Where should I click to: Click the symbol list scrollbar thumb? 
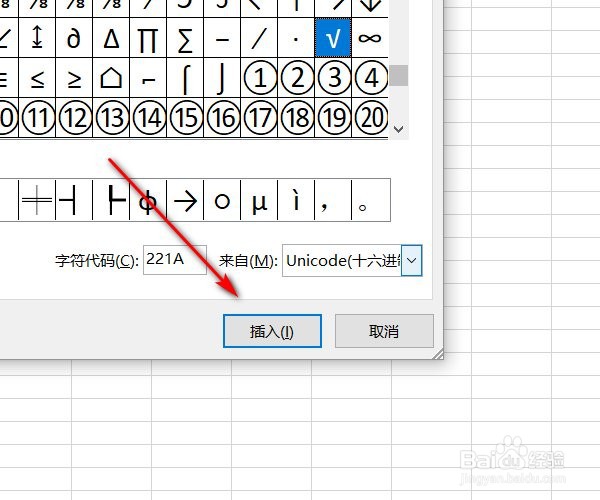(x=398, y=75)
